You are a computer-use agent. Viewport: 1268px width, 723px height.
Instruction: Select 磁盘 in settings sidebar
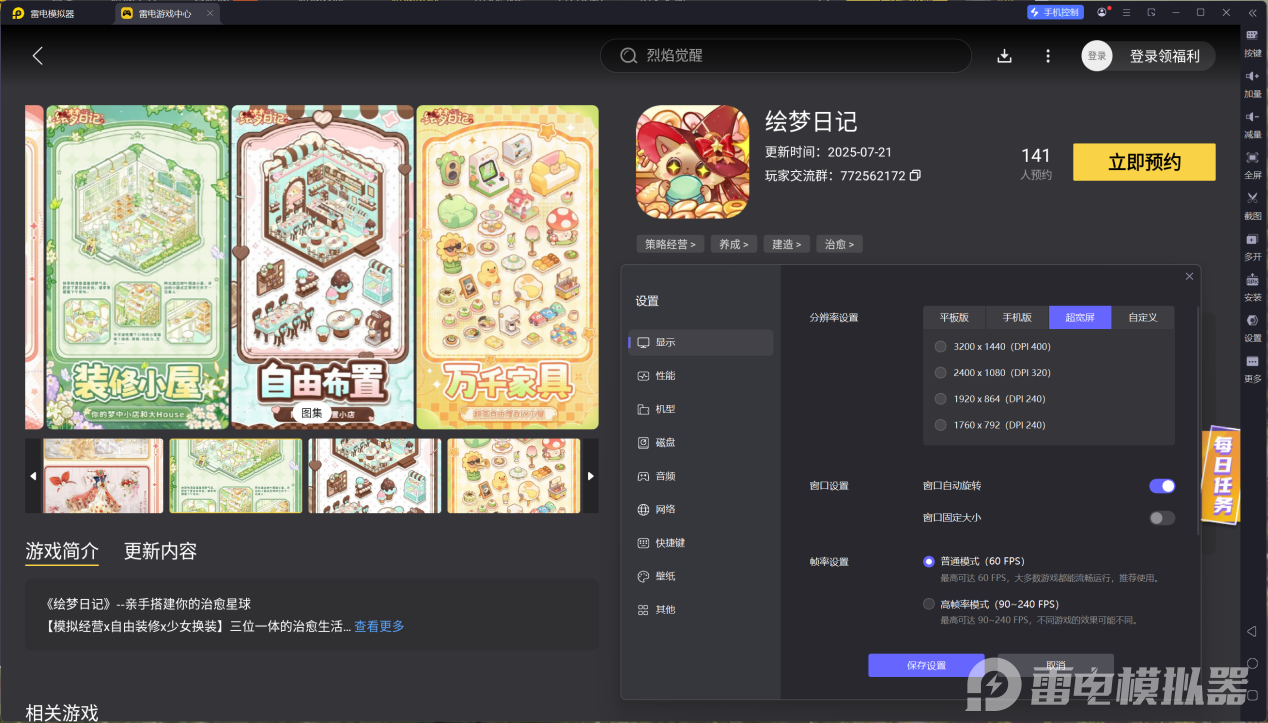[700, 443]
